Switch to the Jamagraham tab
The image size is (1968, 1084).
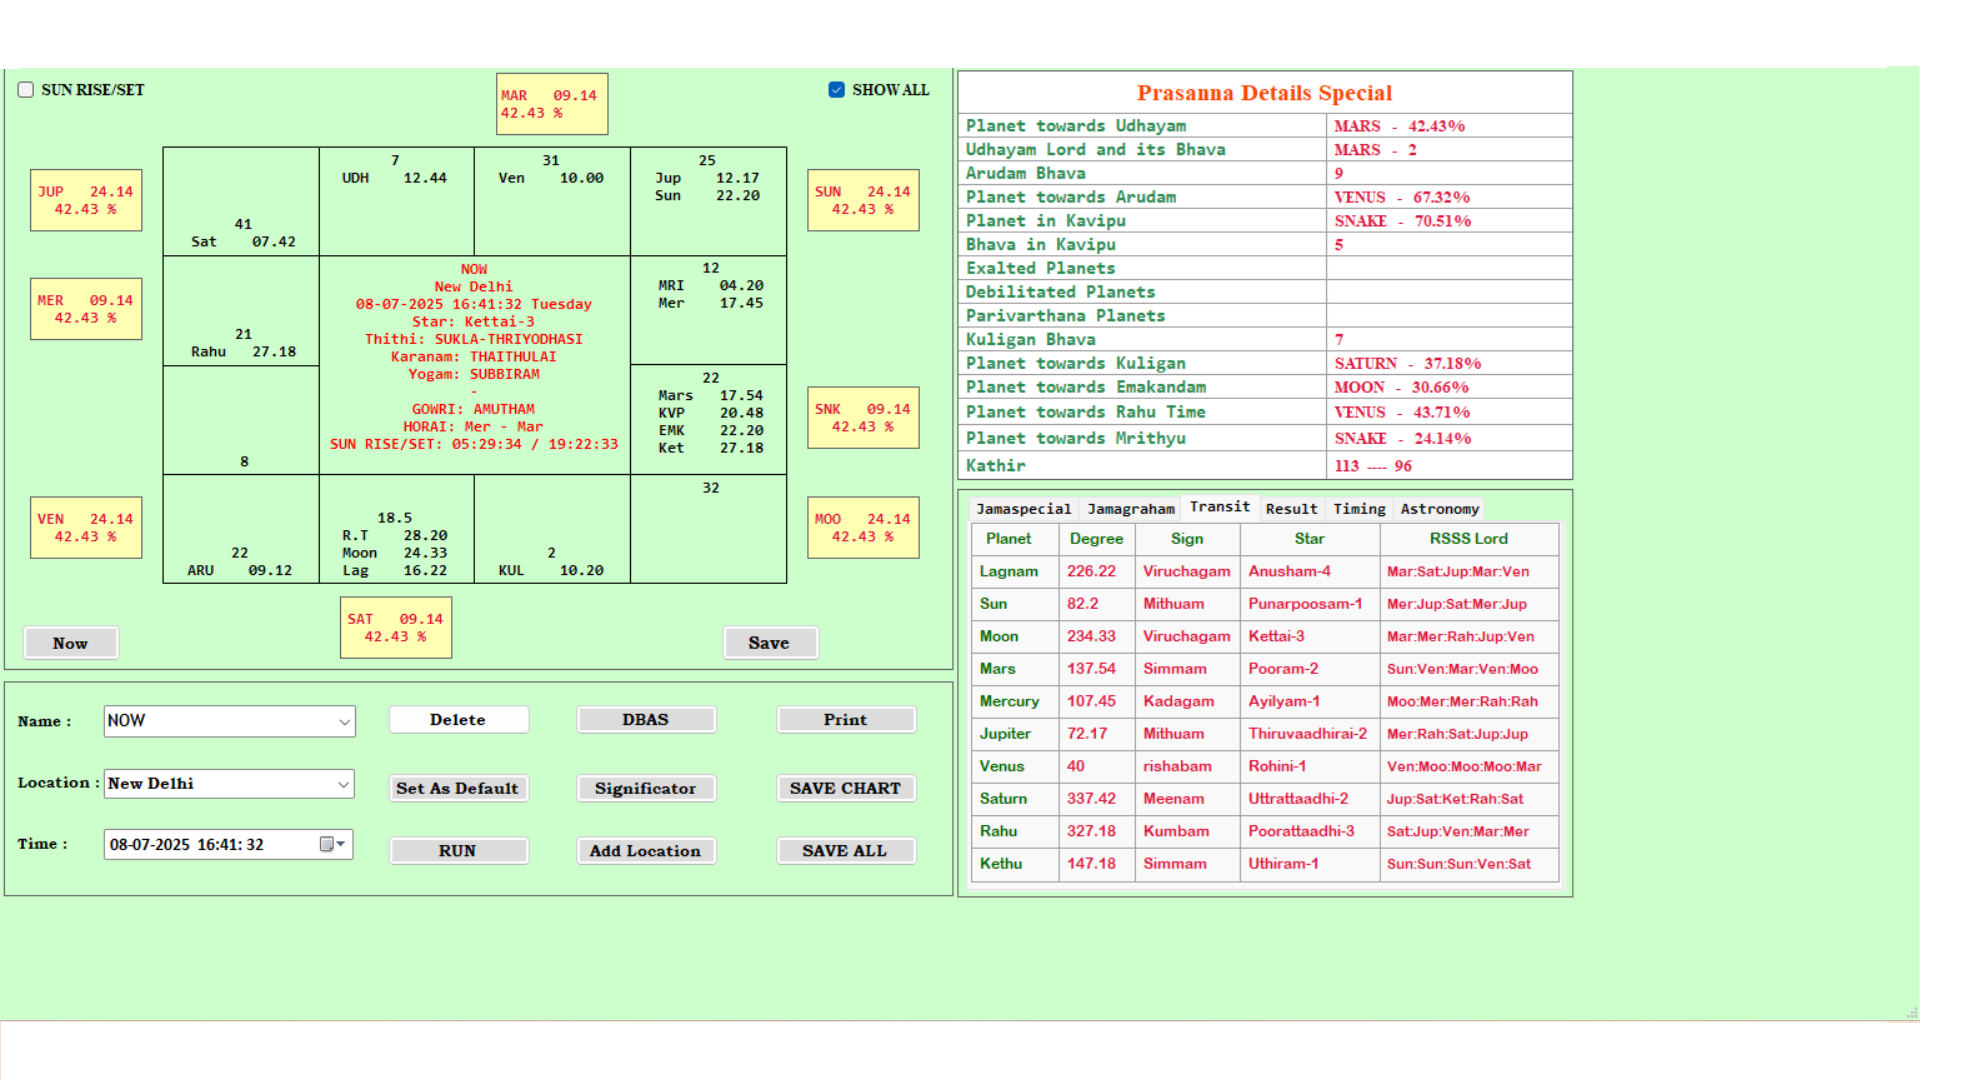pos(1131,509)
